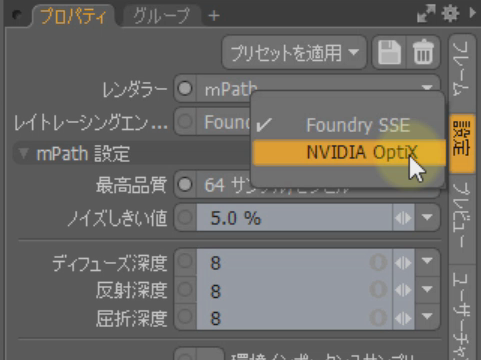
Task: Open ノイズしきい値 dropdown arrow
Action: (427, 218)
